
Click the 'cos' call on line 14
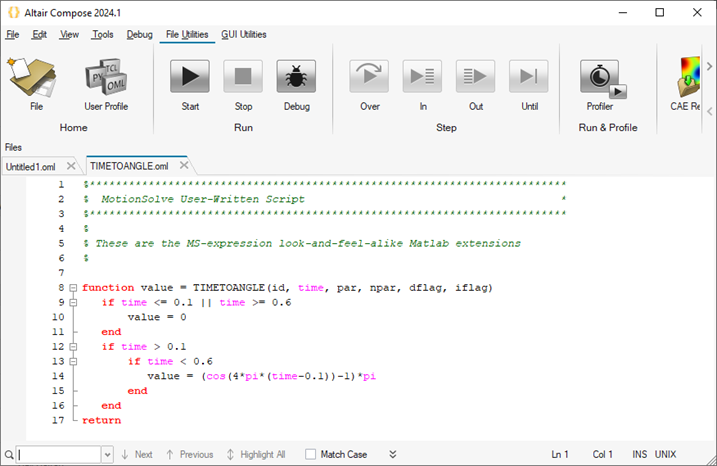point(216,376)
